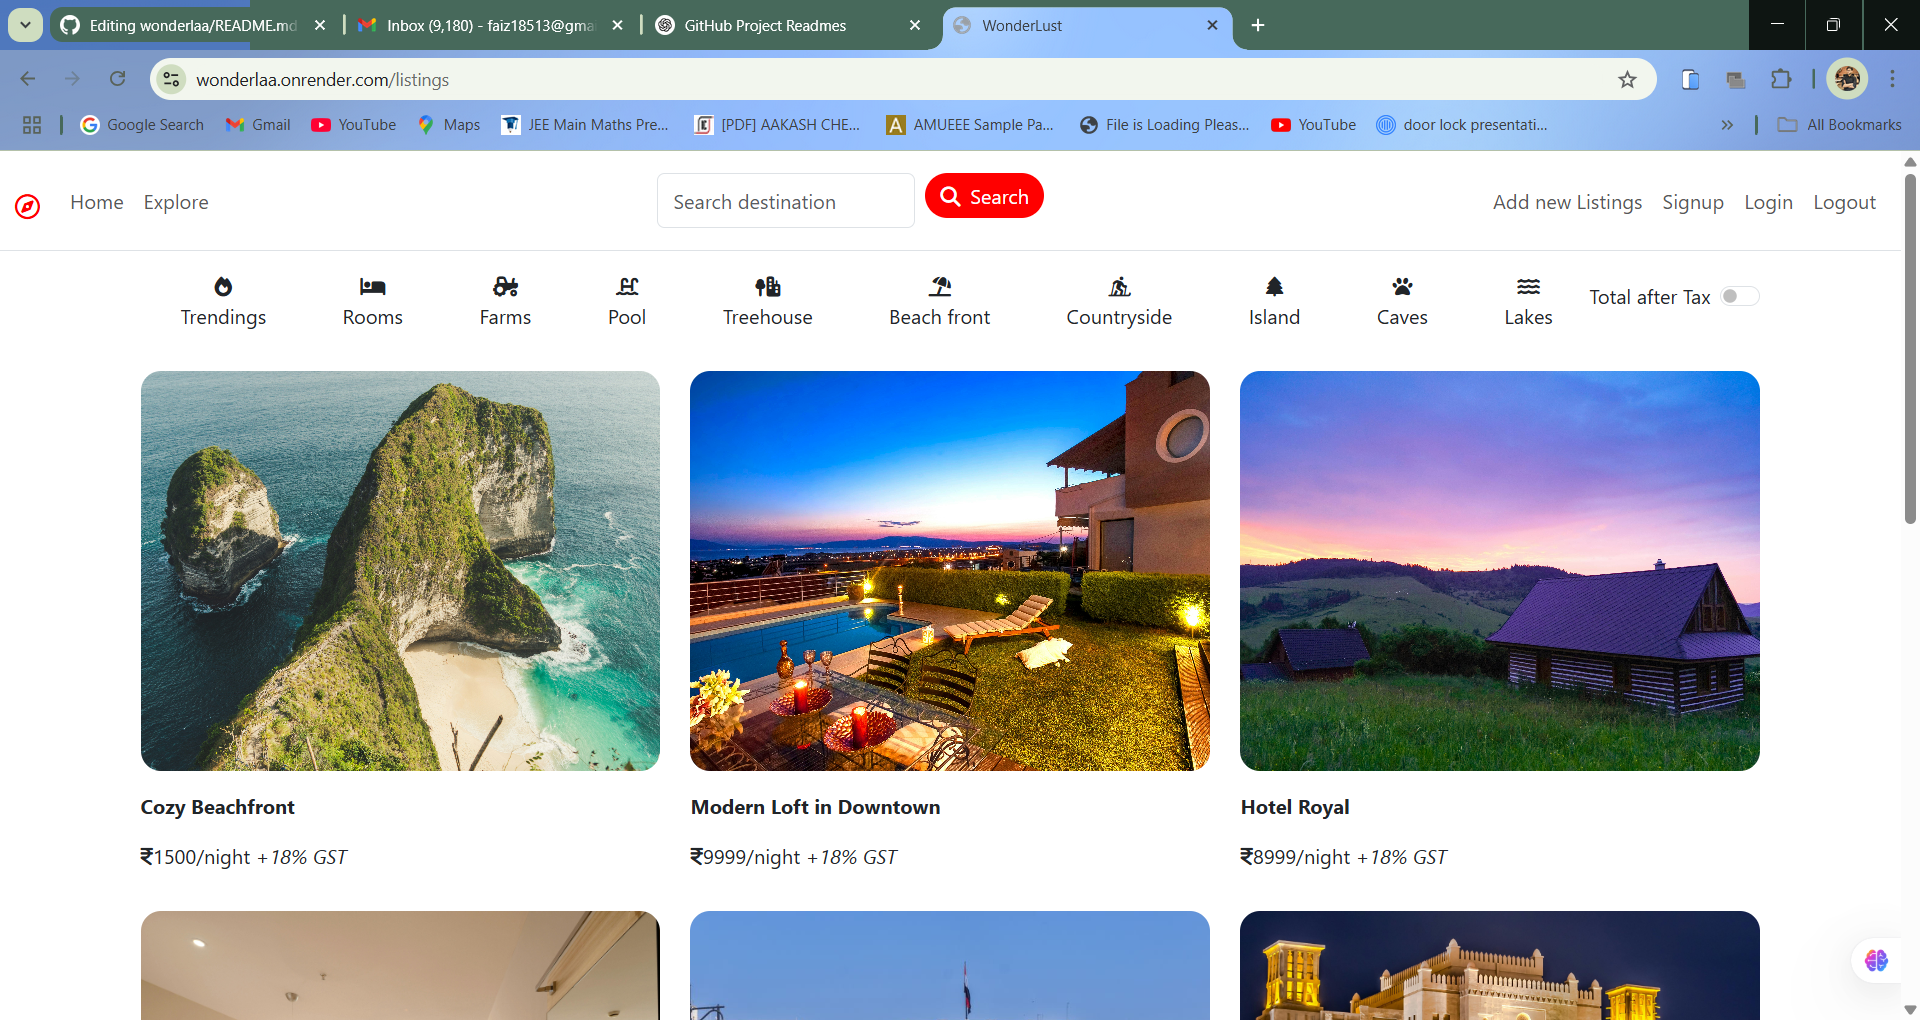Open Add new Listings link
The image size is (1920, 1020).
tap(1567, 202)
